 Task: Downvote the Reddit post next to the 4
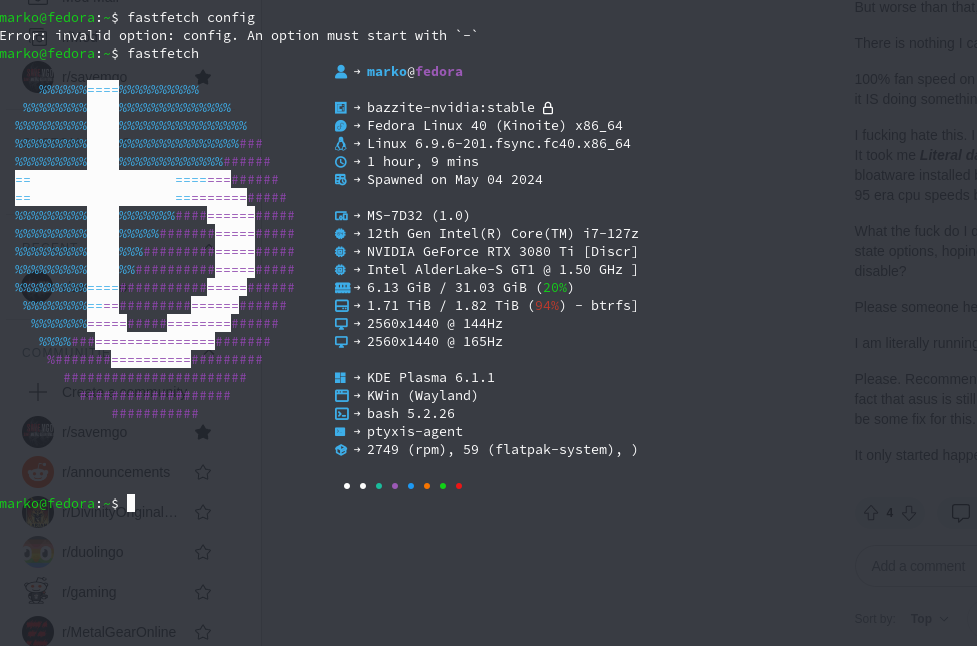pos(909,513)
